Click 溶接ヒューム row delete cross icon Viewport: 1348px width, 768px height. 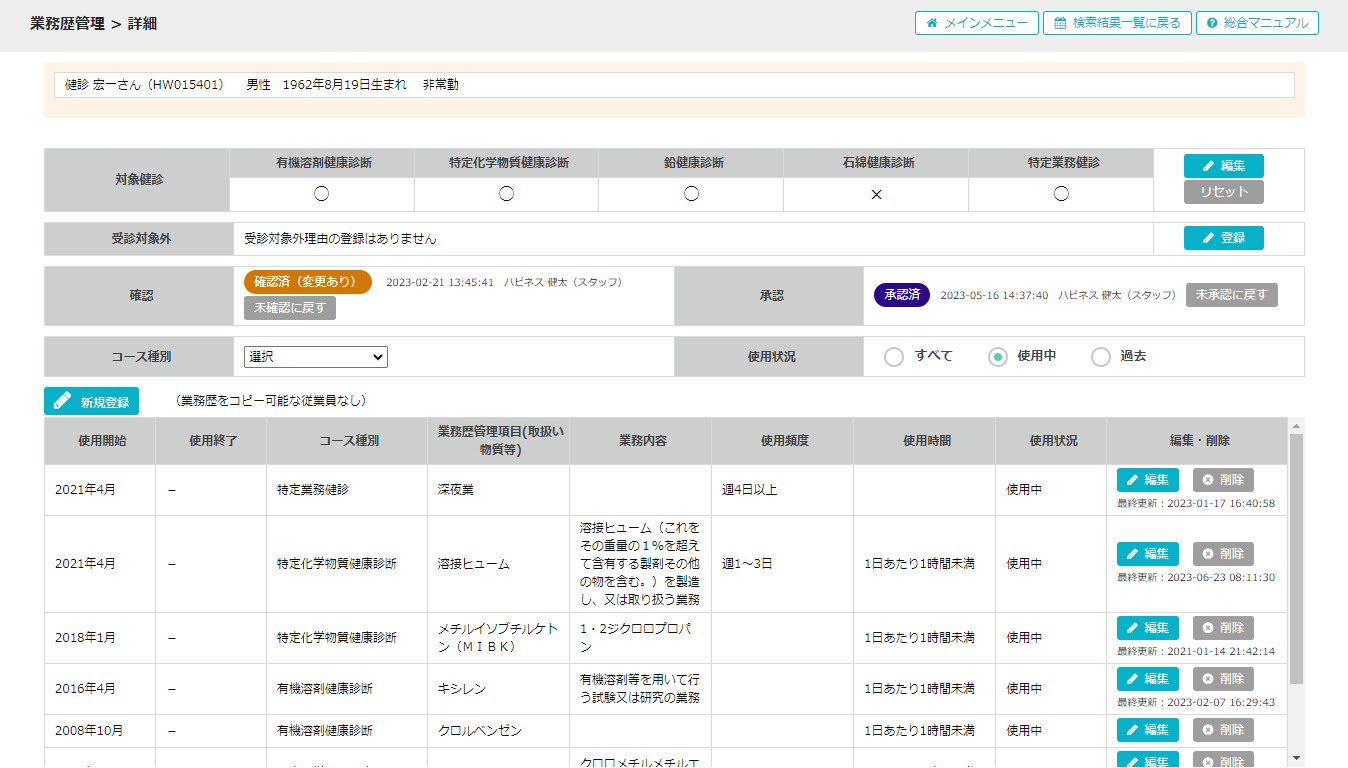1208,554
